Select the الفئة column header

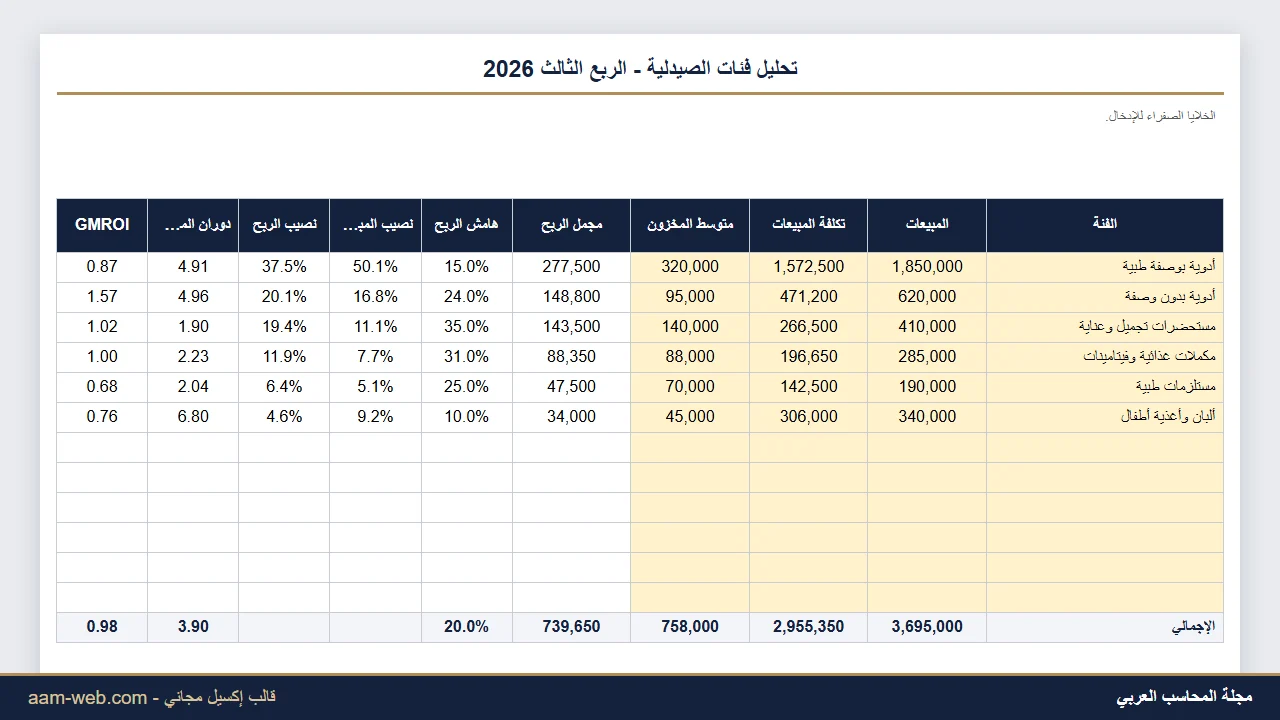[x=1105, y=225]
